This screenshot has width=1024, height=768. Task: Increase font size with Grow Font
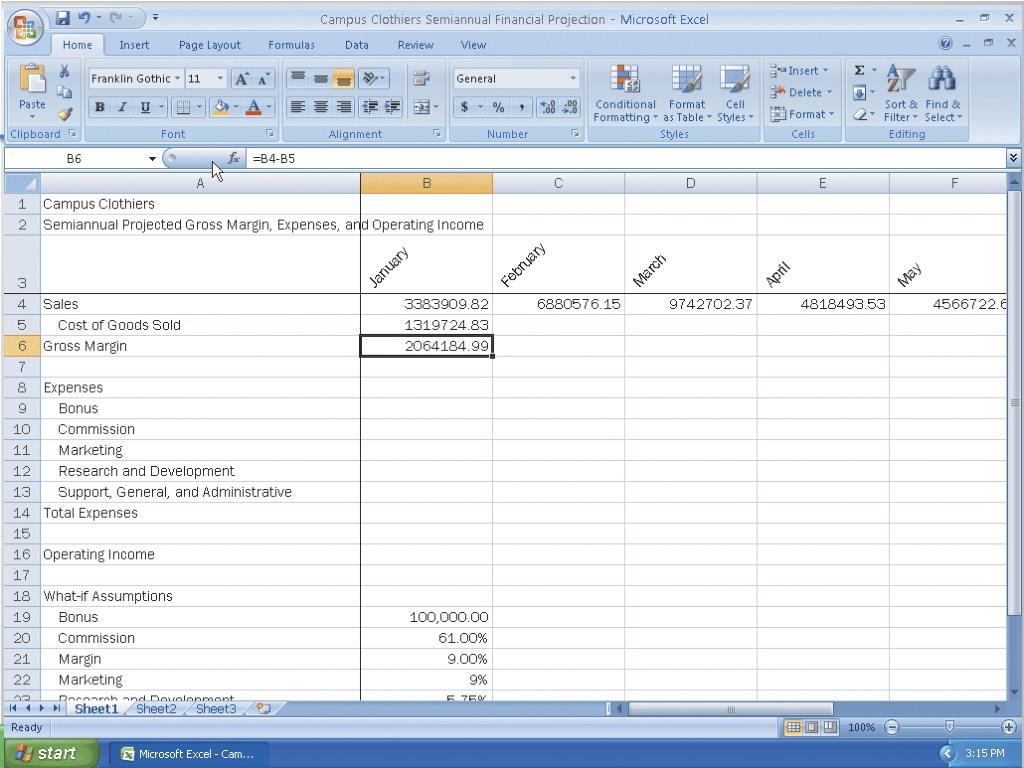(x=241, y=79)
